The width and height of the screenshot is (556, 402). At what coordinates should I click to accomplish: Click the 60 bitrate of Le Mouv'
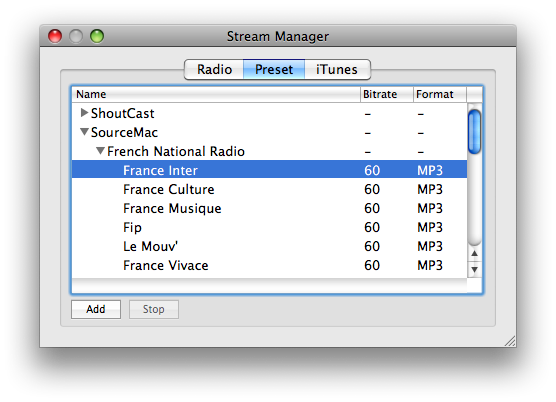coord(372,246)
